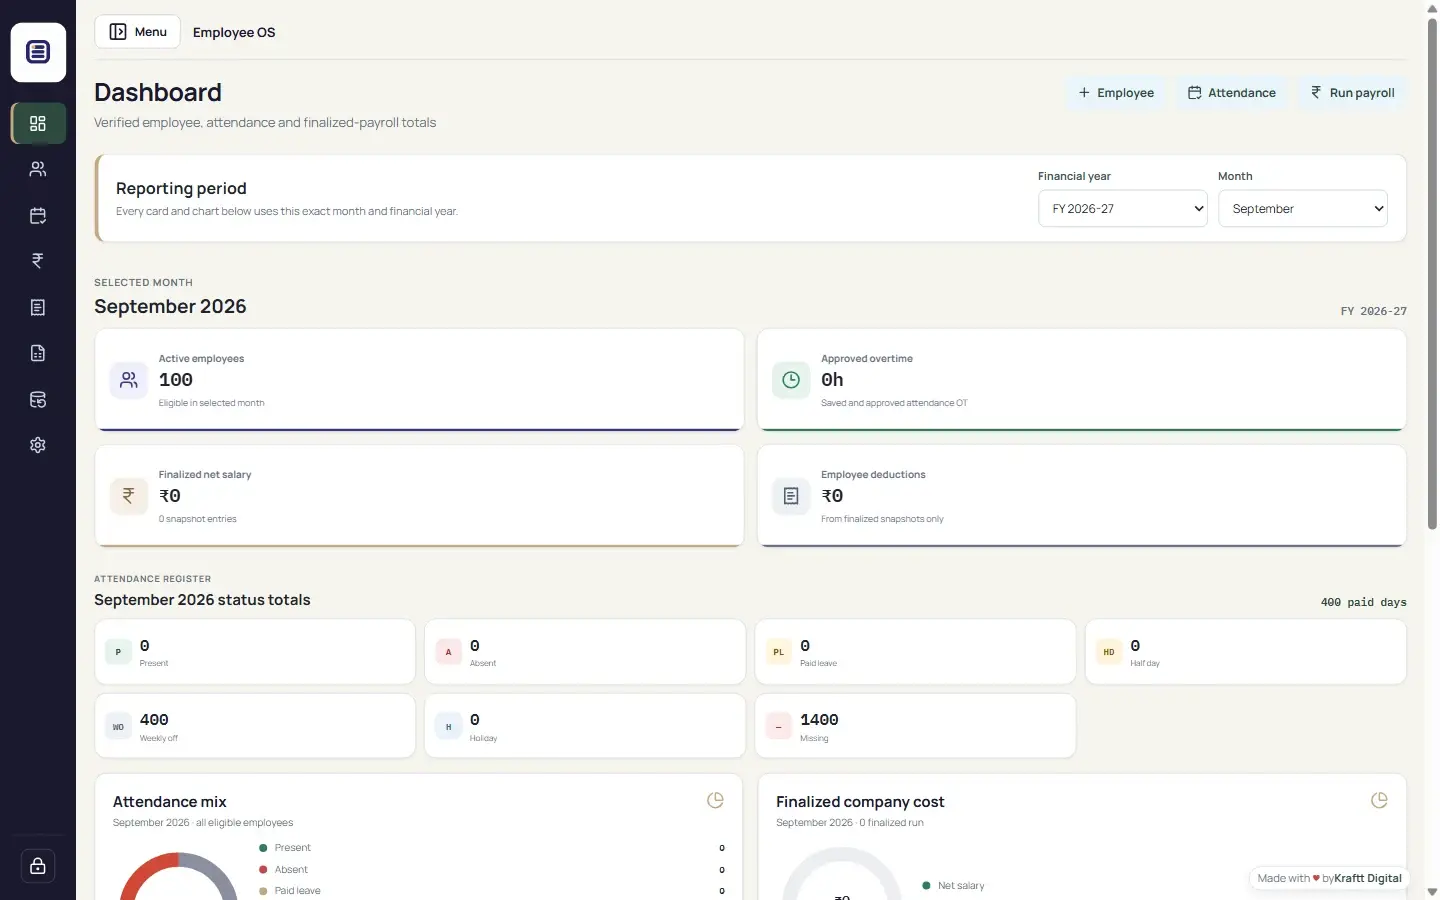The height and width of the screenshot is (900, 1440).
Task: Click the "Reporting period" heading
Action: pos(181,189)
